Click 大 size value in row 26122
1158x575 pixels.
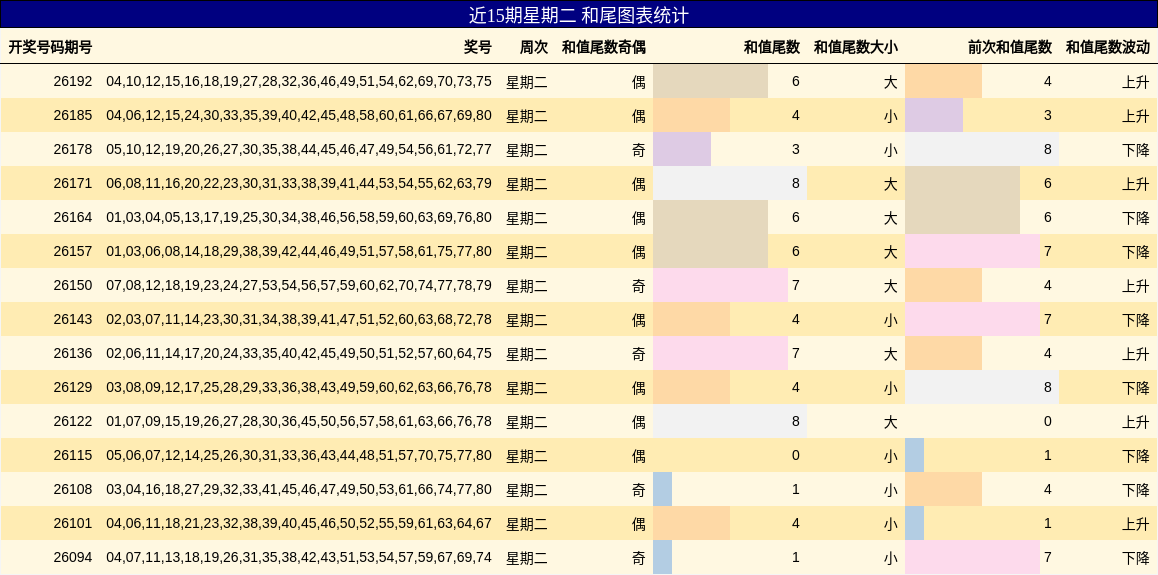pyautogui.click(x=891, y=421)
